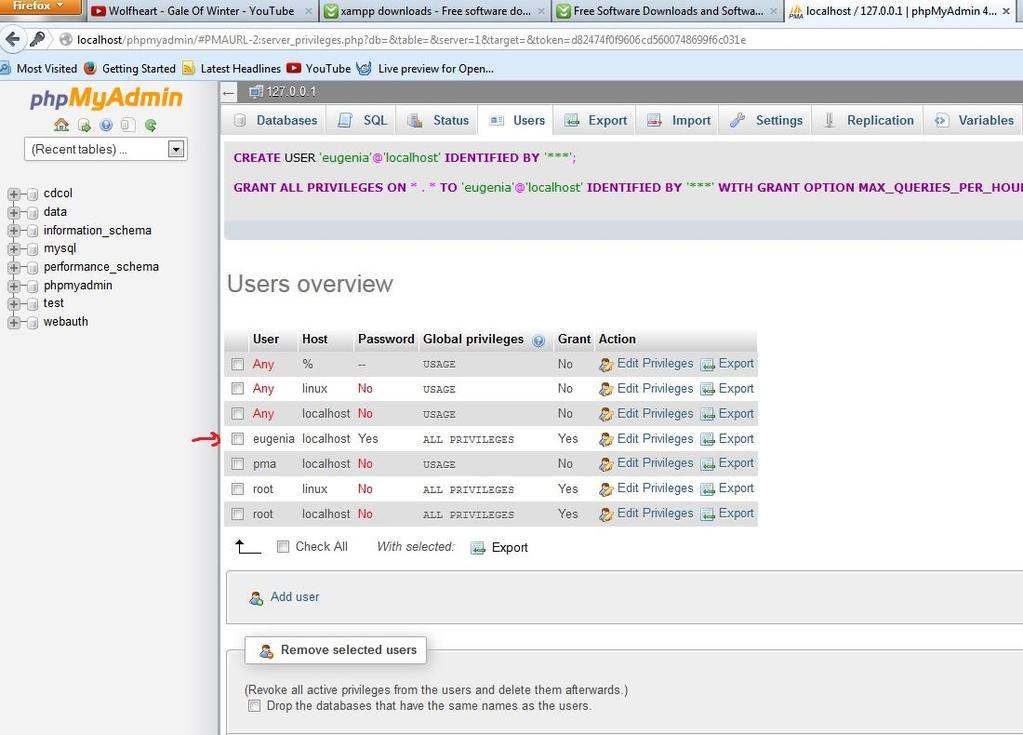Click the With selected Export icon

tap(478, 548)
